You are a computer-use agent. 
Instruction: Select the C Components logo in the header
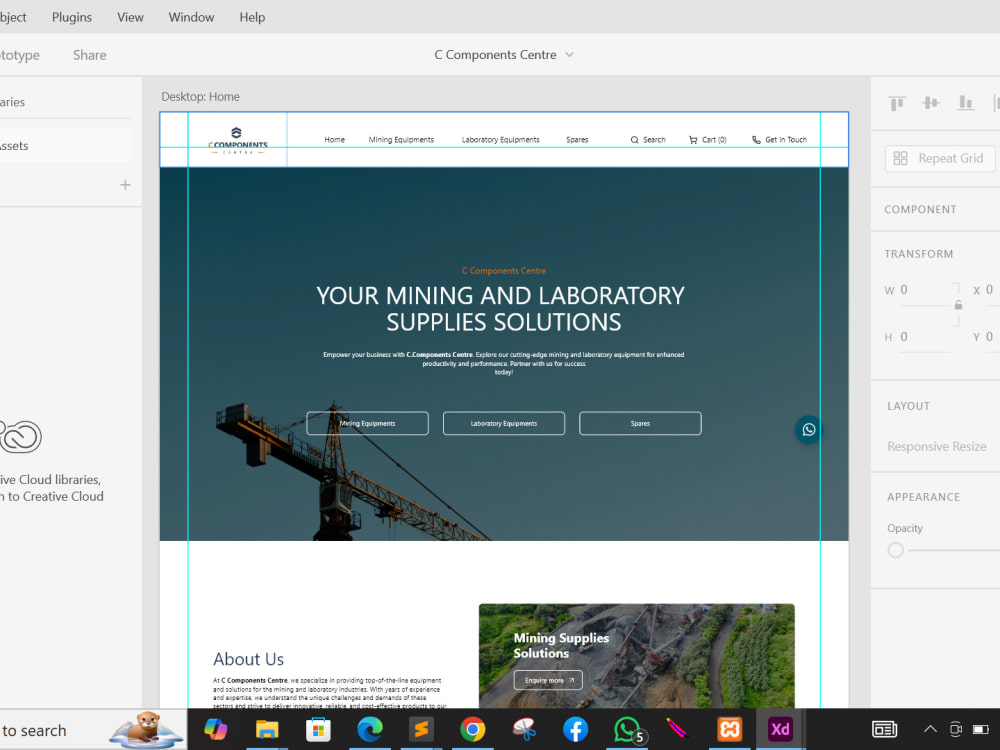[x=237, y=140]
